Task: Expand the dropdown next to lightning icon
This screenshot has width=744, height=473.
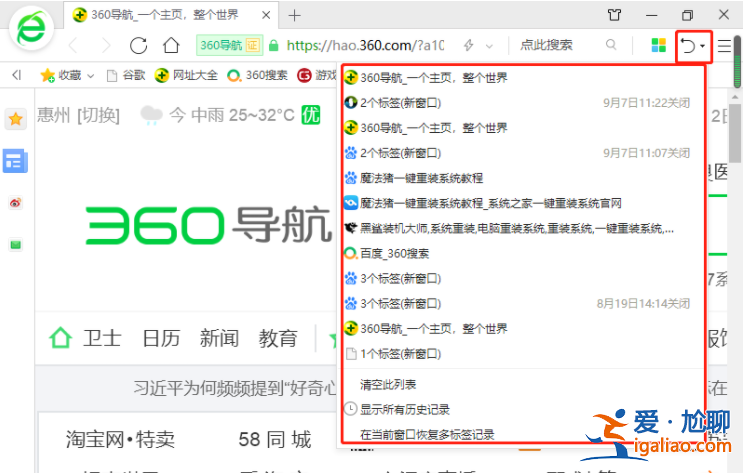Action: (489, 46)
